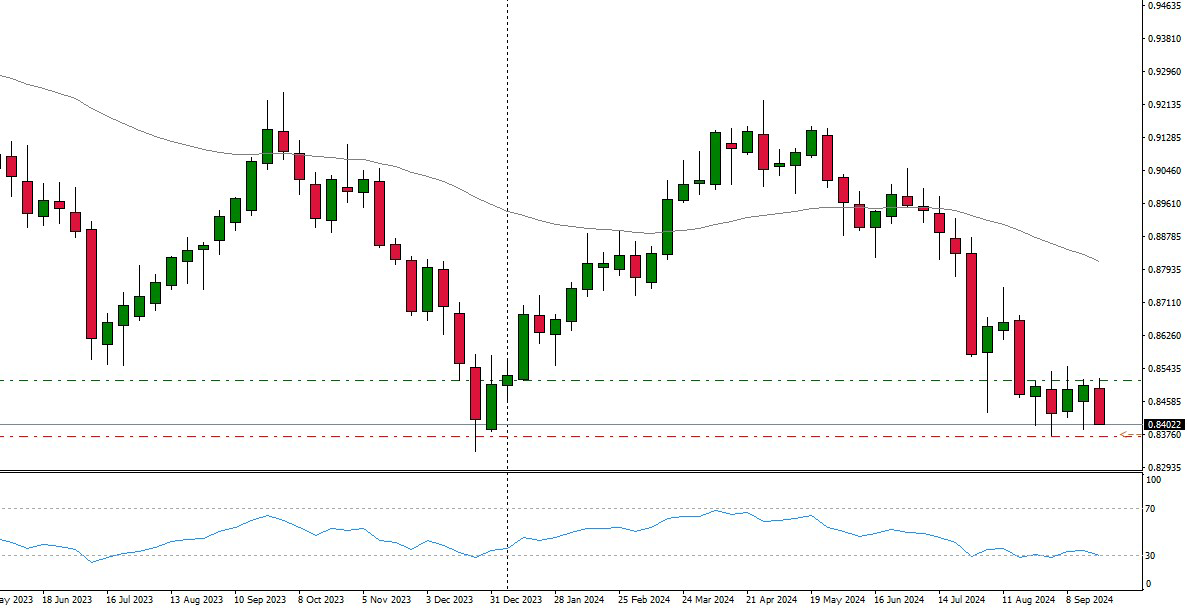This screenshot has width=1187, height=609.
Task: Click the 8 Sep 2024 date label
Action: pyautogui.click(x=1089, y=600)
